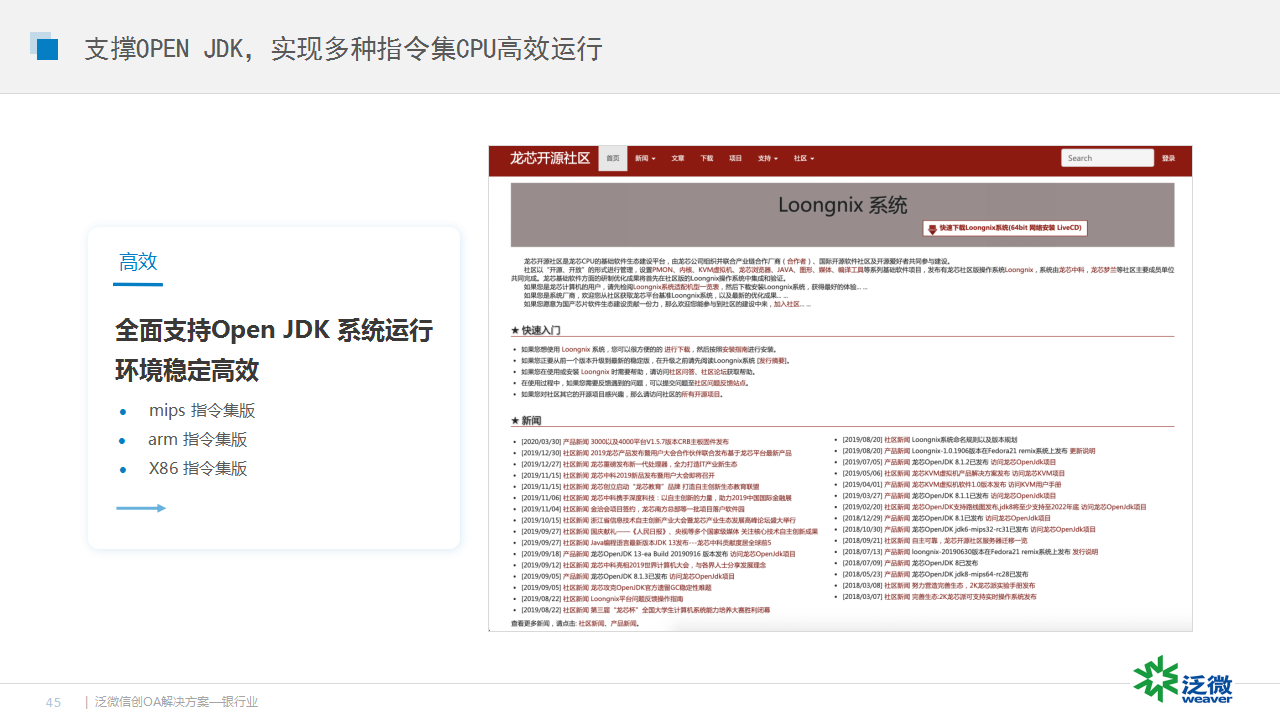Click the star icon next to 新闻 heading
1280x720 pixels.
coord(515,421)
